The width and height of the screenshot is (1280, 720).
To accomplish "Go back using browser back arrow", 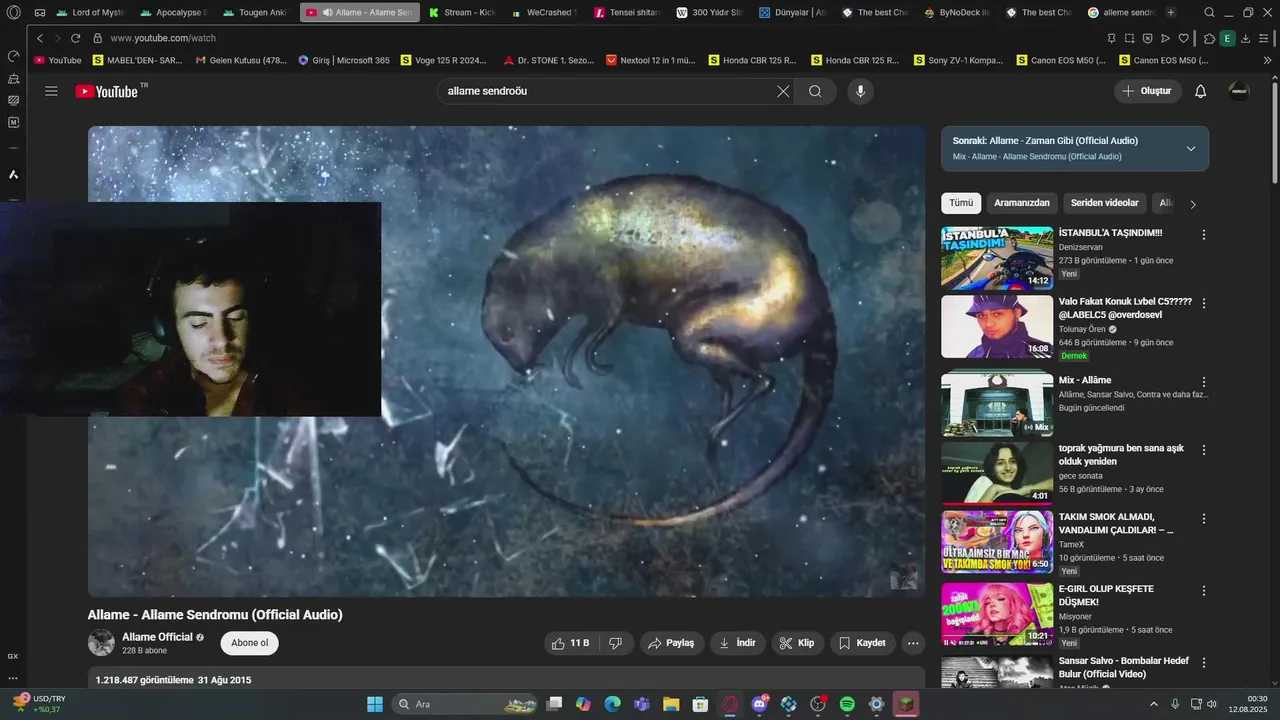I will [x=40, y=38].
